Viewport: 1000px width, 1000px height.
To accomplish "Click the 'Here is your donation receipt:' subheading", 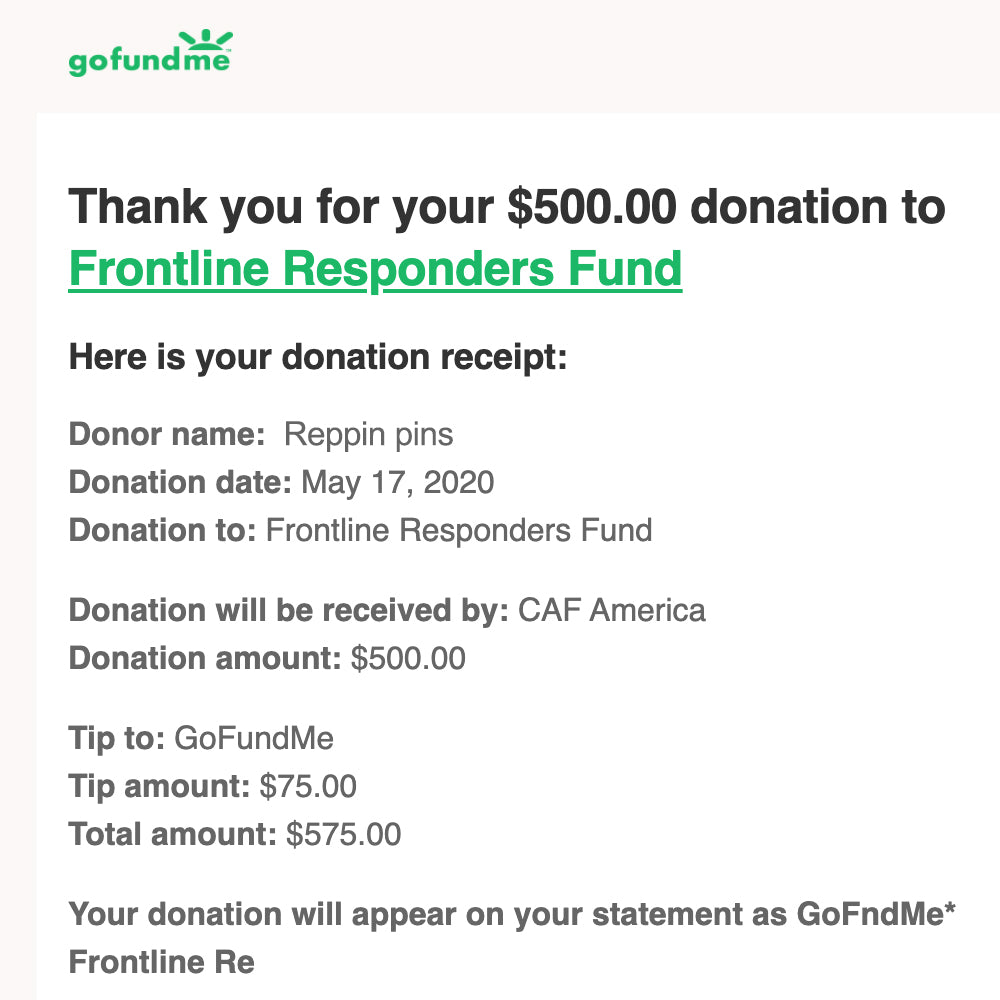I will tap(318, 357).
